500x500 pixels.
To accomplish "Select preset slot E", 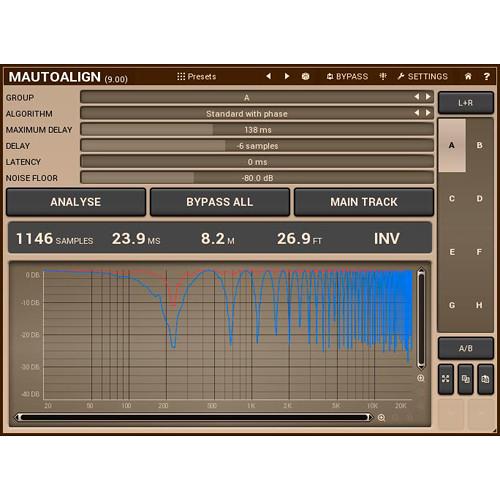I will click(452, 252).
